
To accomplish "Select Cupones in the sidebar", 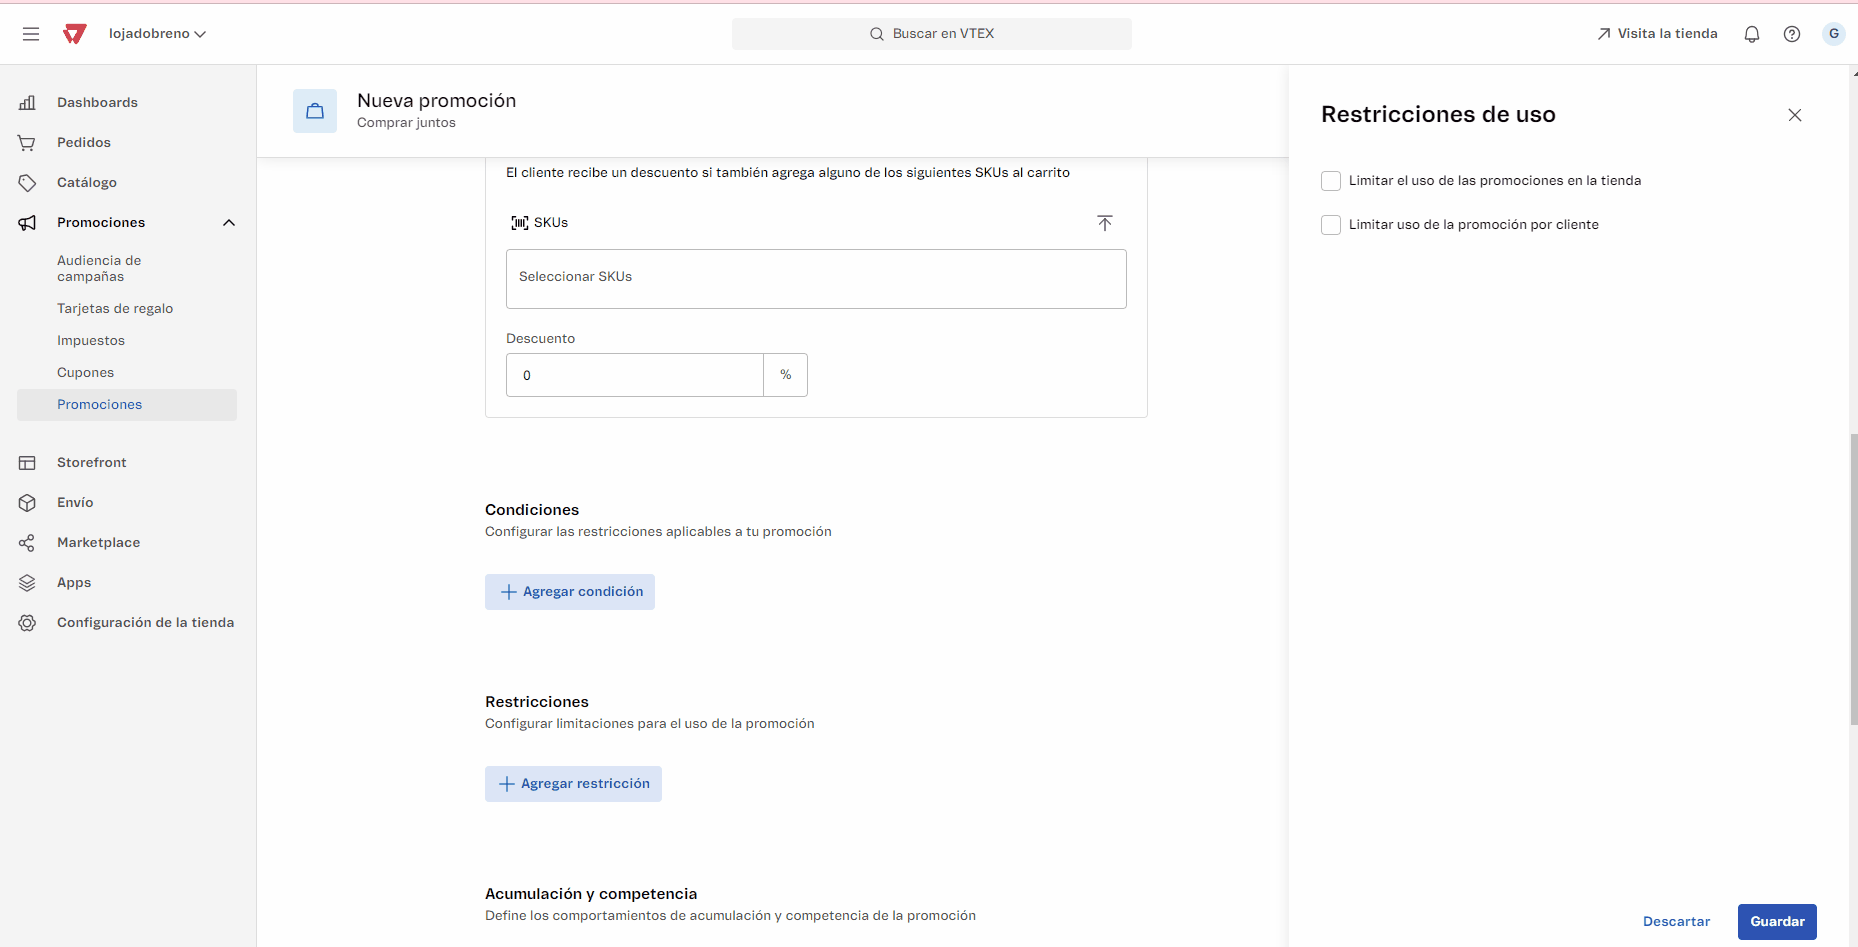I will (x=85, y=372).
